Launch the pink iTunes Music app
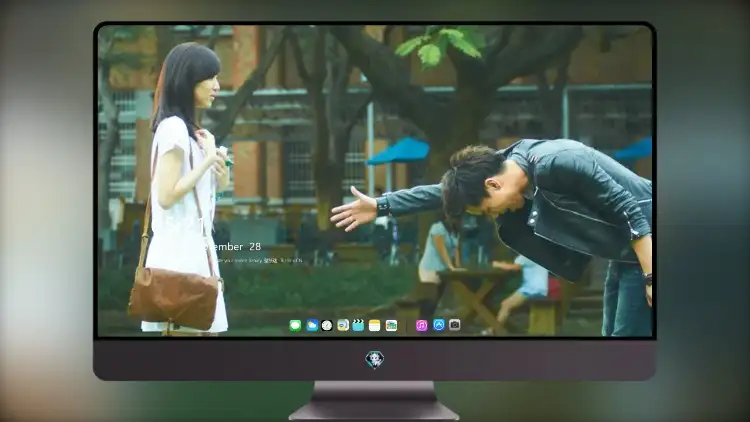Image resolution: width=750 pixels, height=422 pixels. pos(421,326)
